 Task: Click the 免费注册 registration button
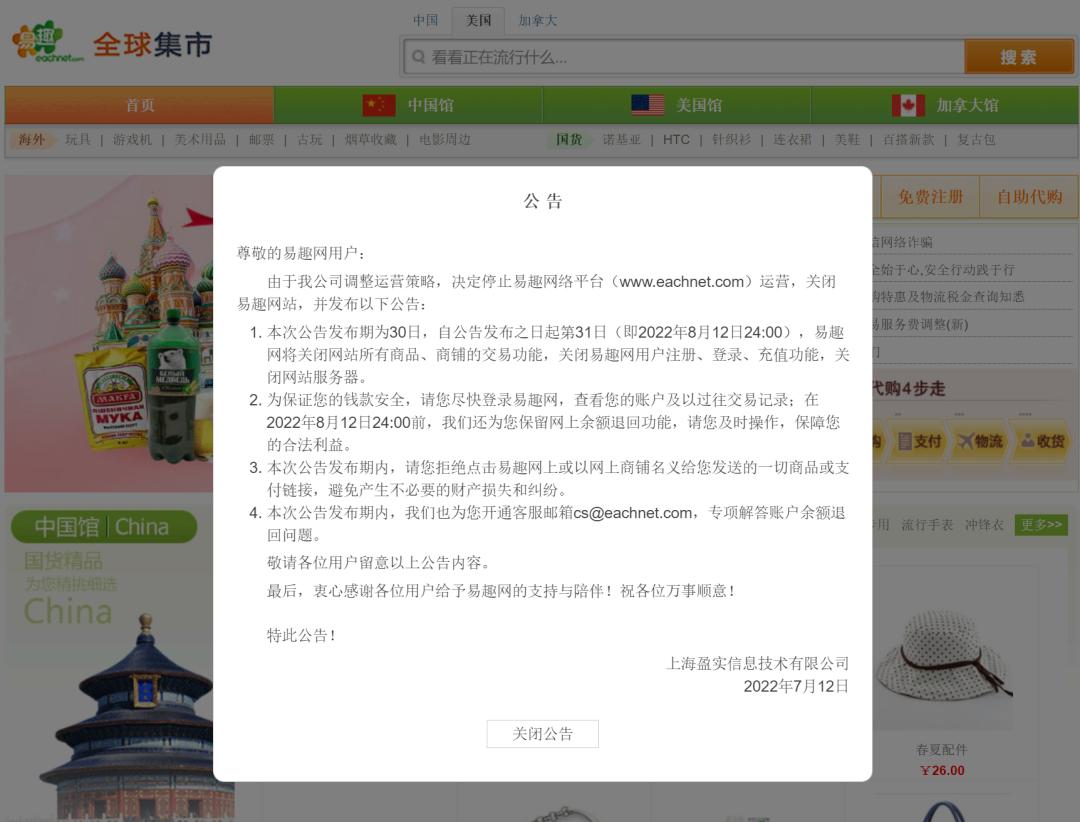click(931, 197)
